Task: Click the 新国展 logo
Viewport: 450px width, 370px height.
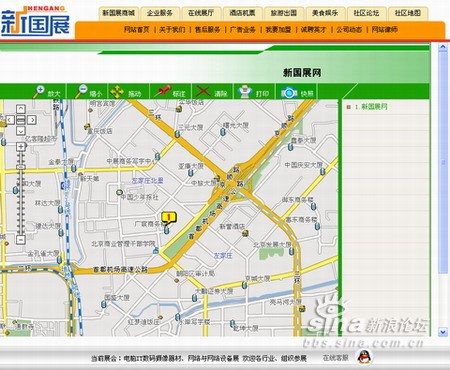Action: pos(35,21)
